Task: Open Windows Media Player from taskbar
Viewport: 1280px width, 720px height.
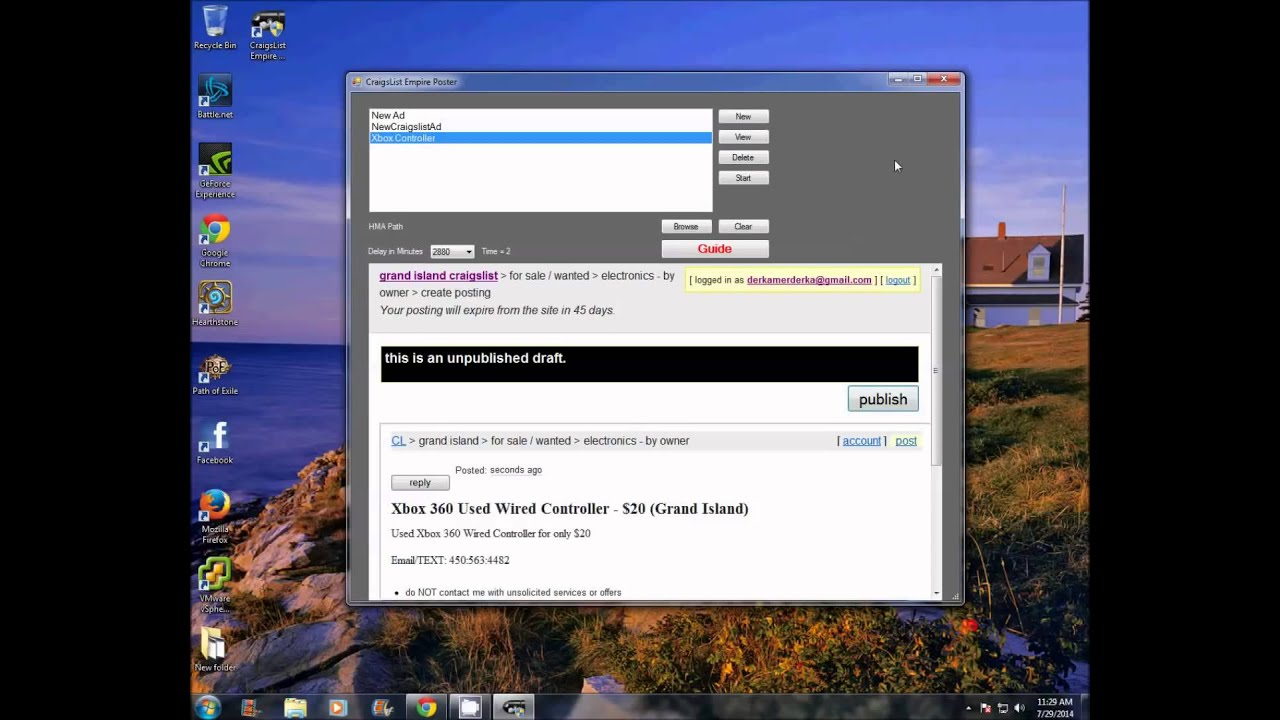Action: (x=338, y=707)
